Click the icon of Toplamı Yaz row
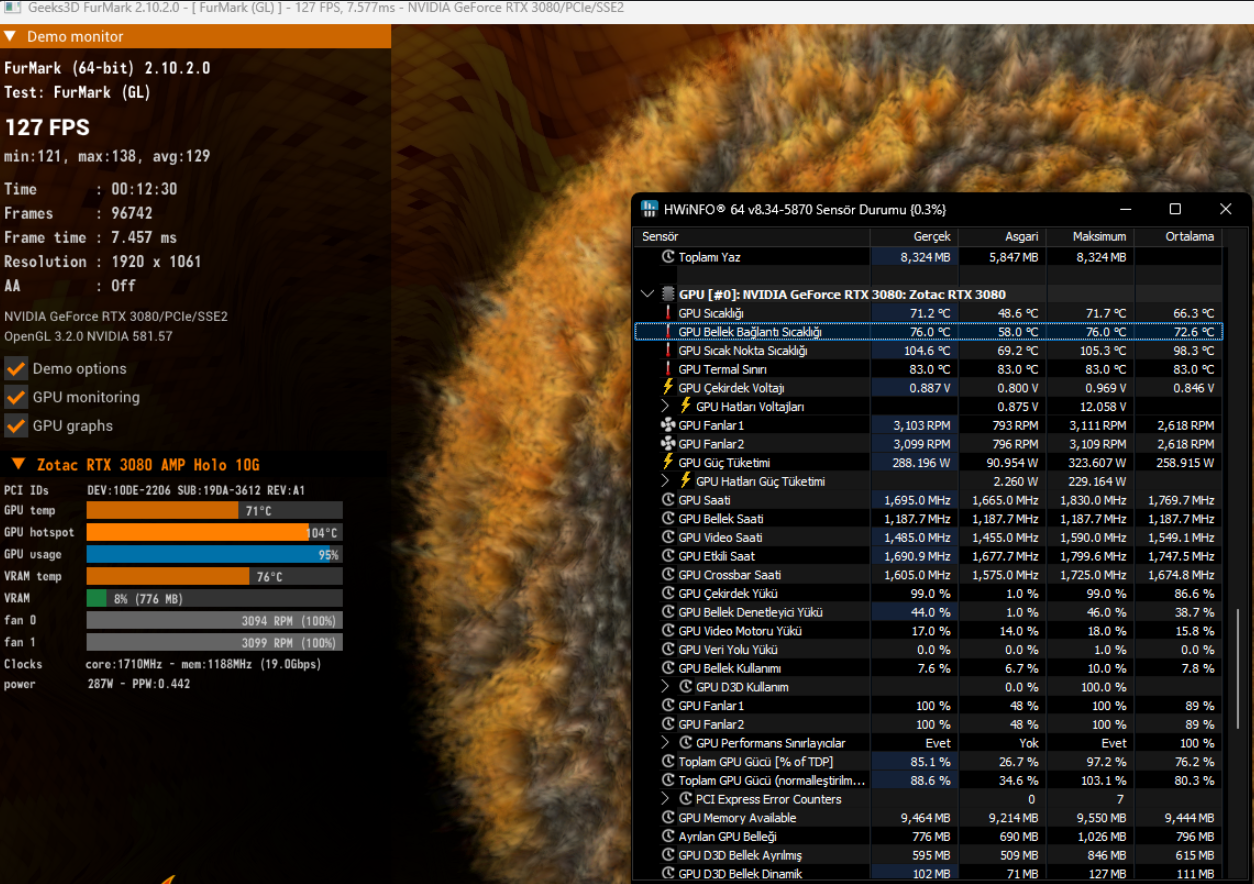Screen dimensions: 1254x884 (668, 257)
